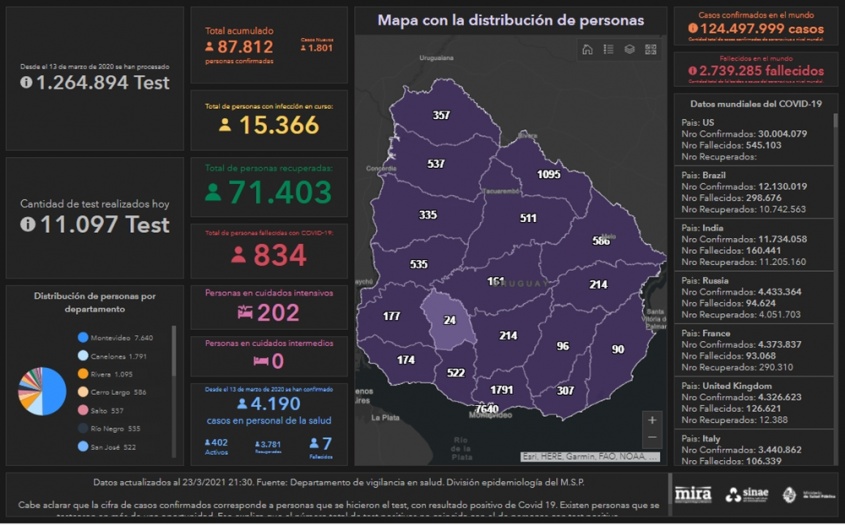The height and width of the screenshot is (525, 845).
Task: Open the map layers icon
Action: tap(629, 49)
